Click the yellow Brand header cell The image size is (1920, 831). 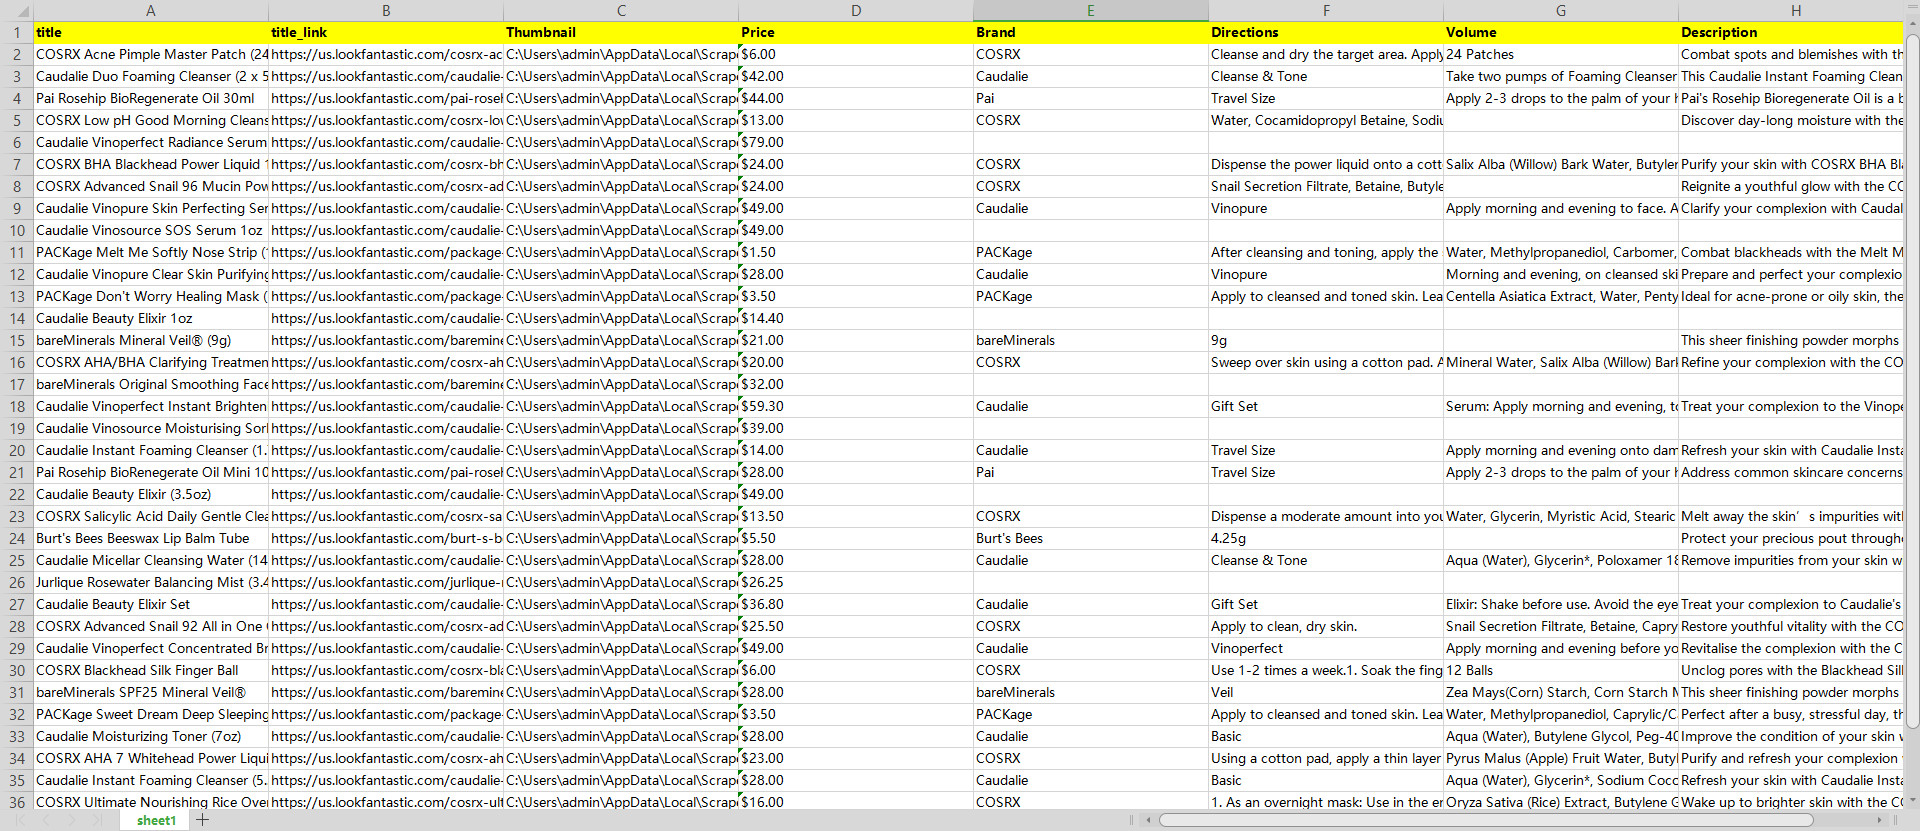click(1090, 32)
